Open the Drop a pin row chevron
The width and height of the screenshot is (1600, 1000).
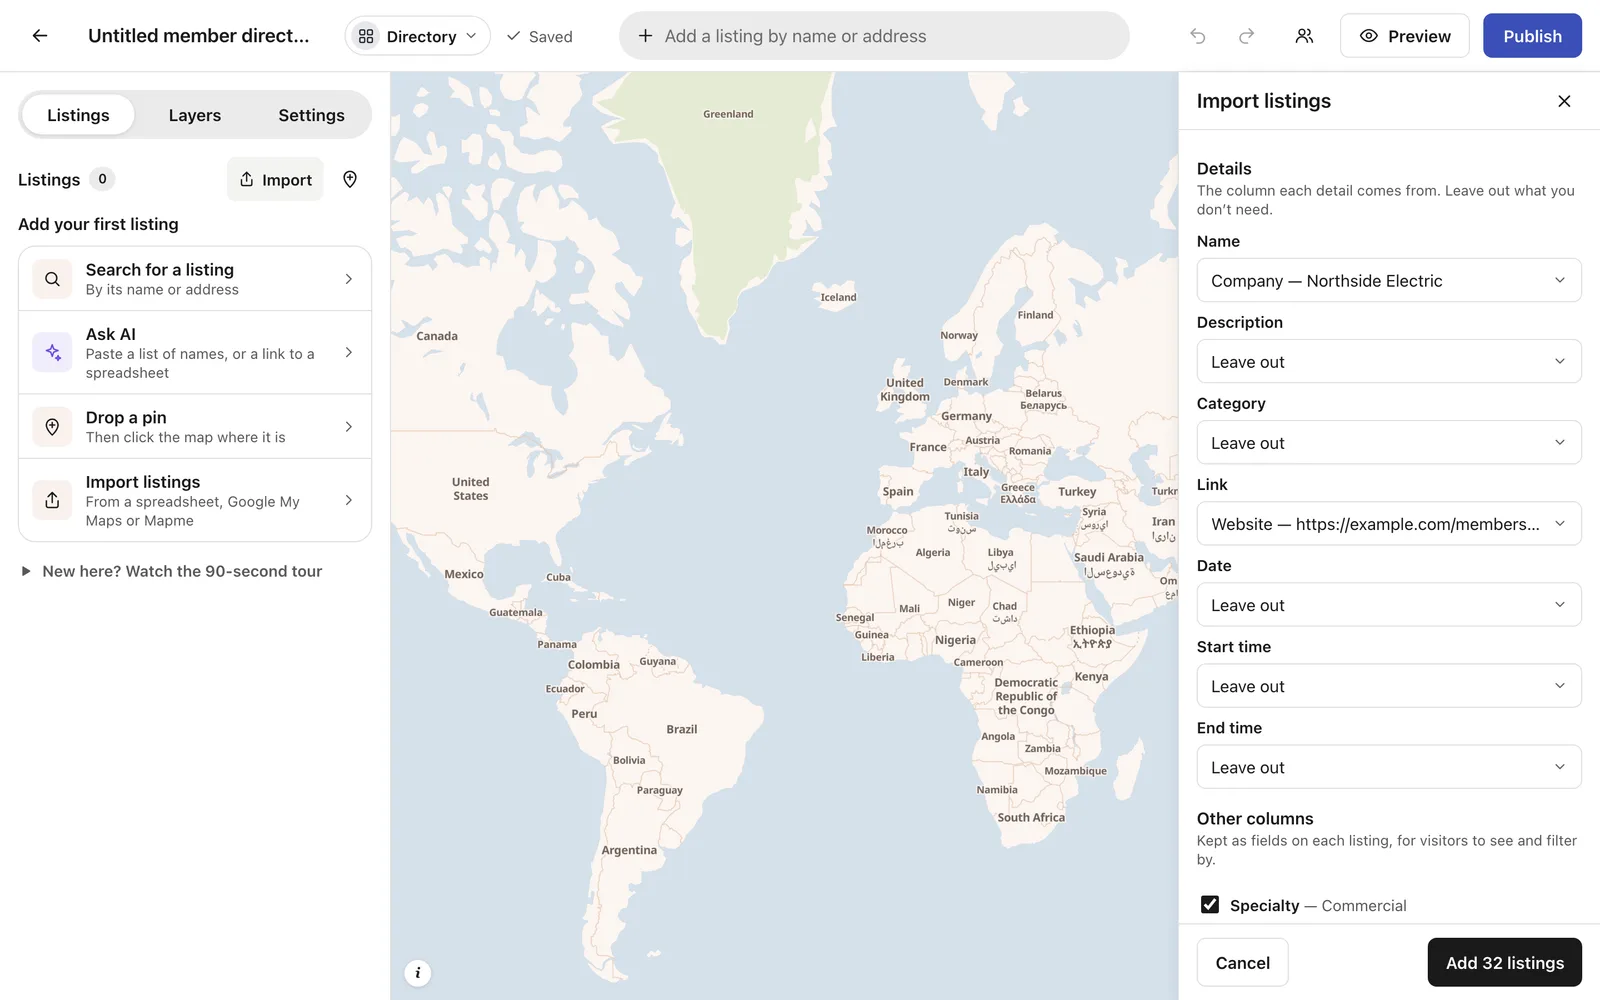click(348, 427)
